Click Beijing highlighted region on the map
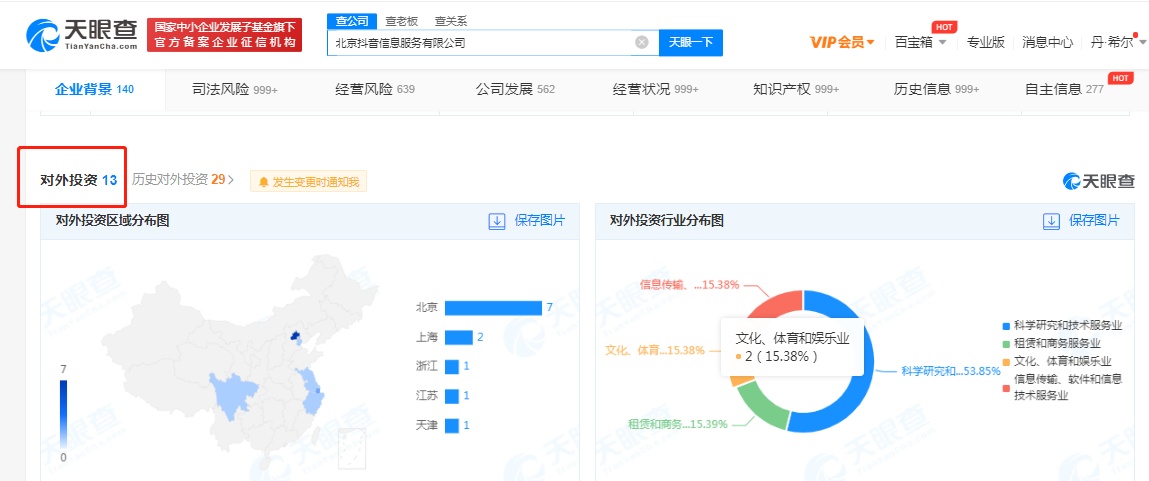 (295, 336)
